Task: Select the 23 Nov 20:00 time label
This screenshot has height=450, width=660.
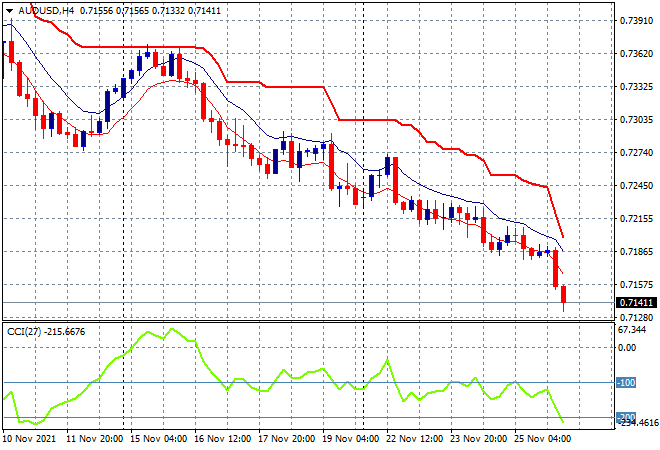Action: tap(479, 439)
